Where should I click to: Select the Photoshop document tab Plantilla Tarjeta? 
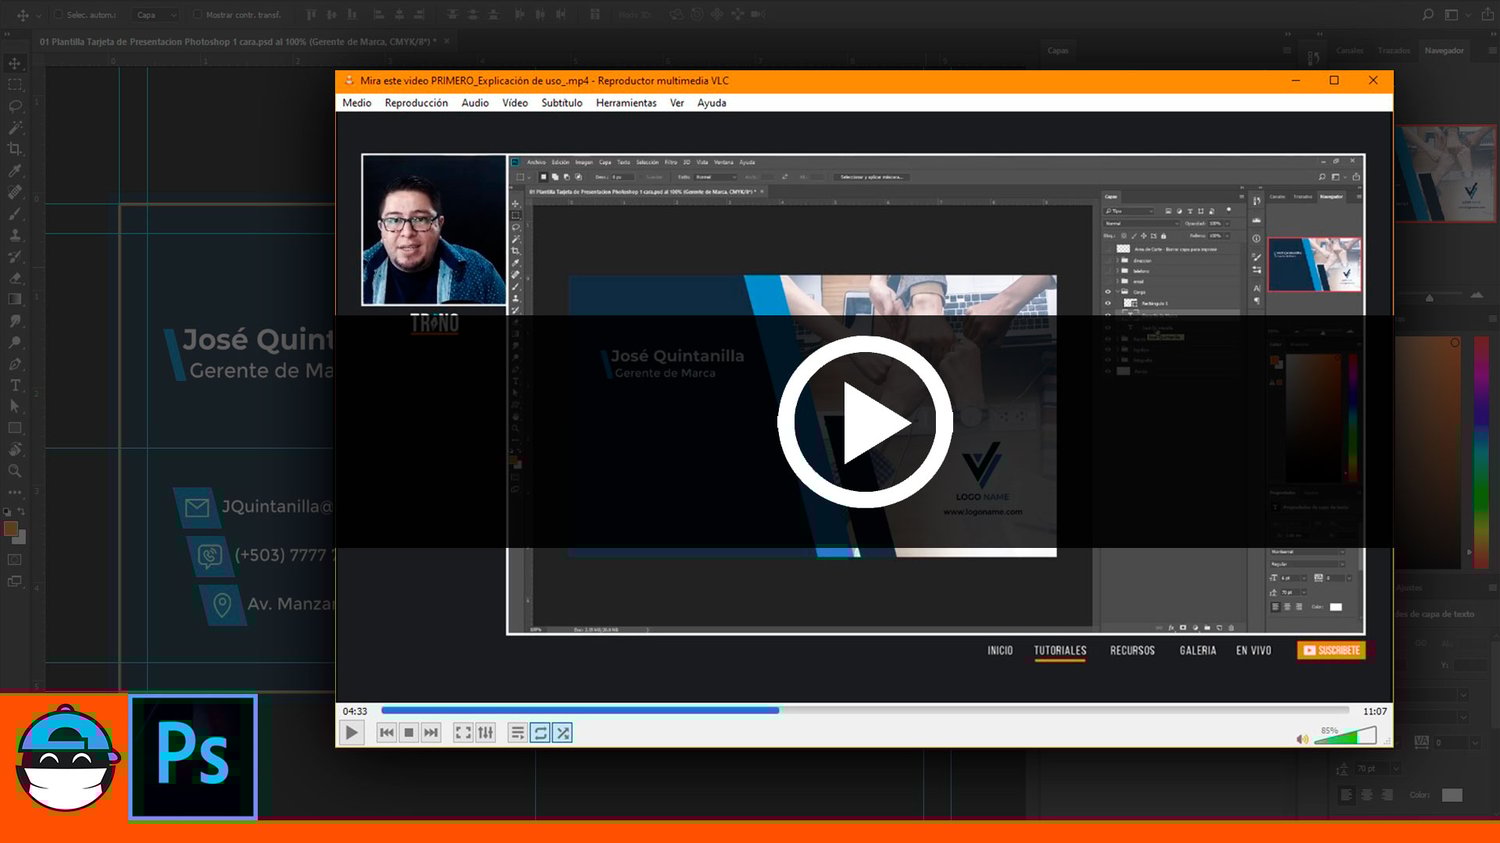(x=238, y=42)
